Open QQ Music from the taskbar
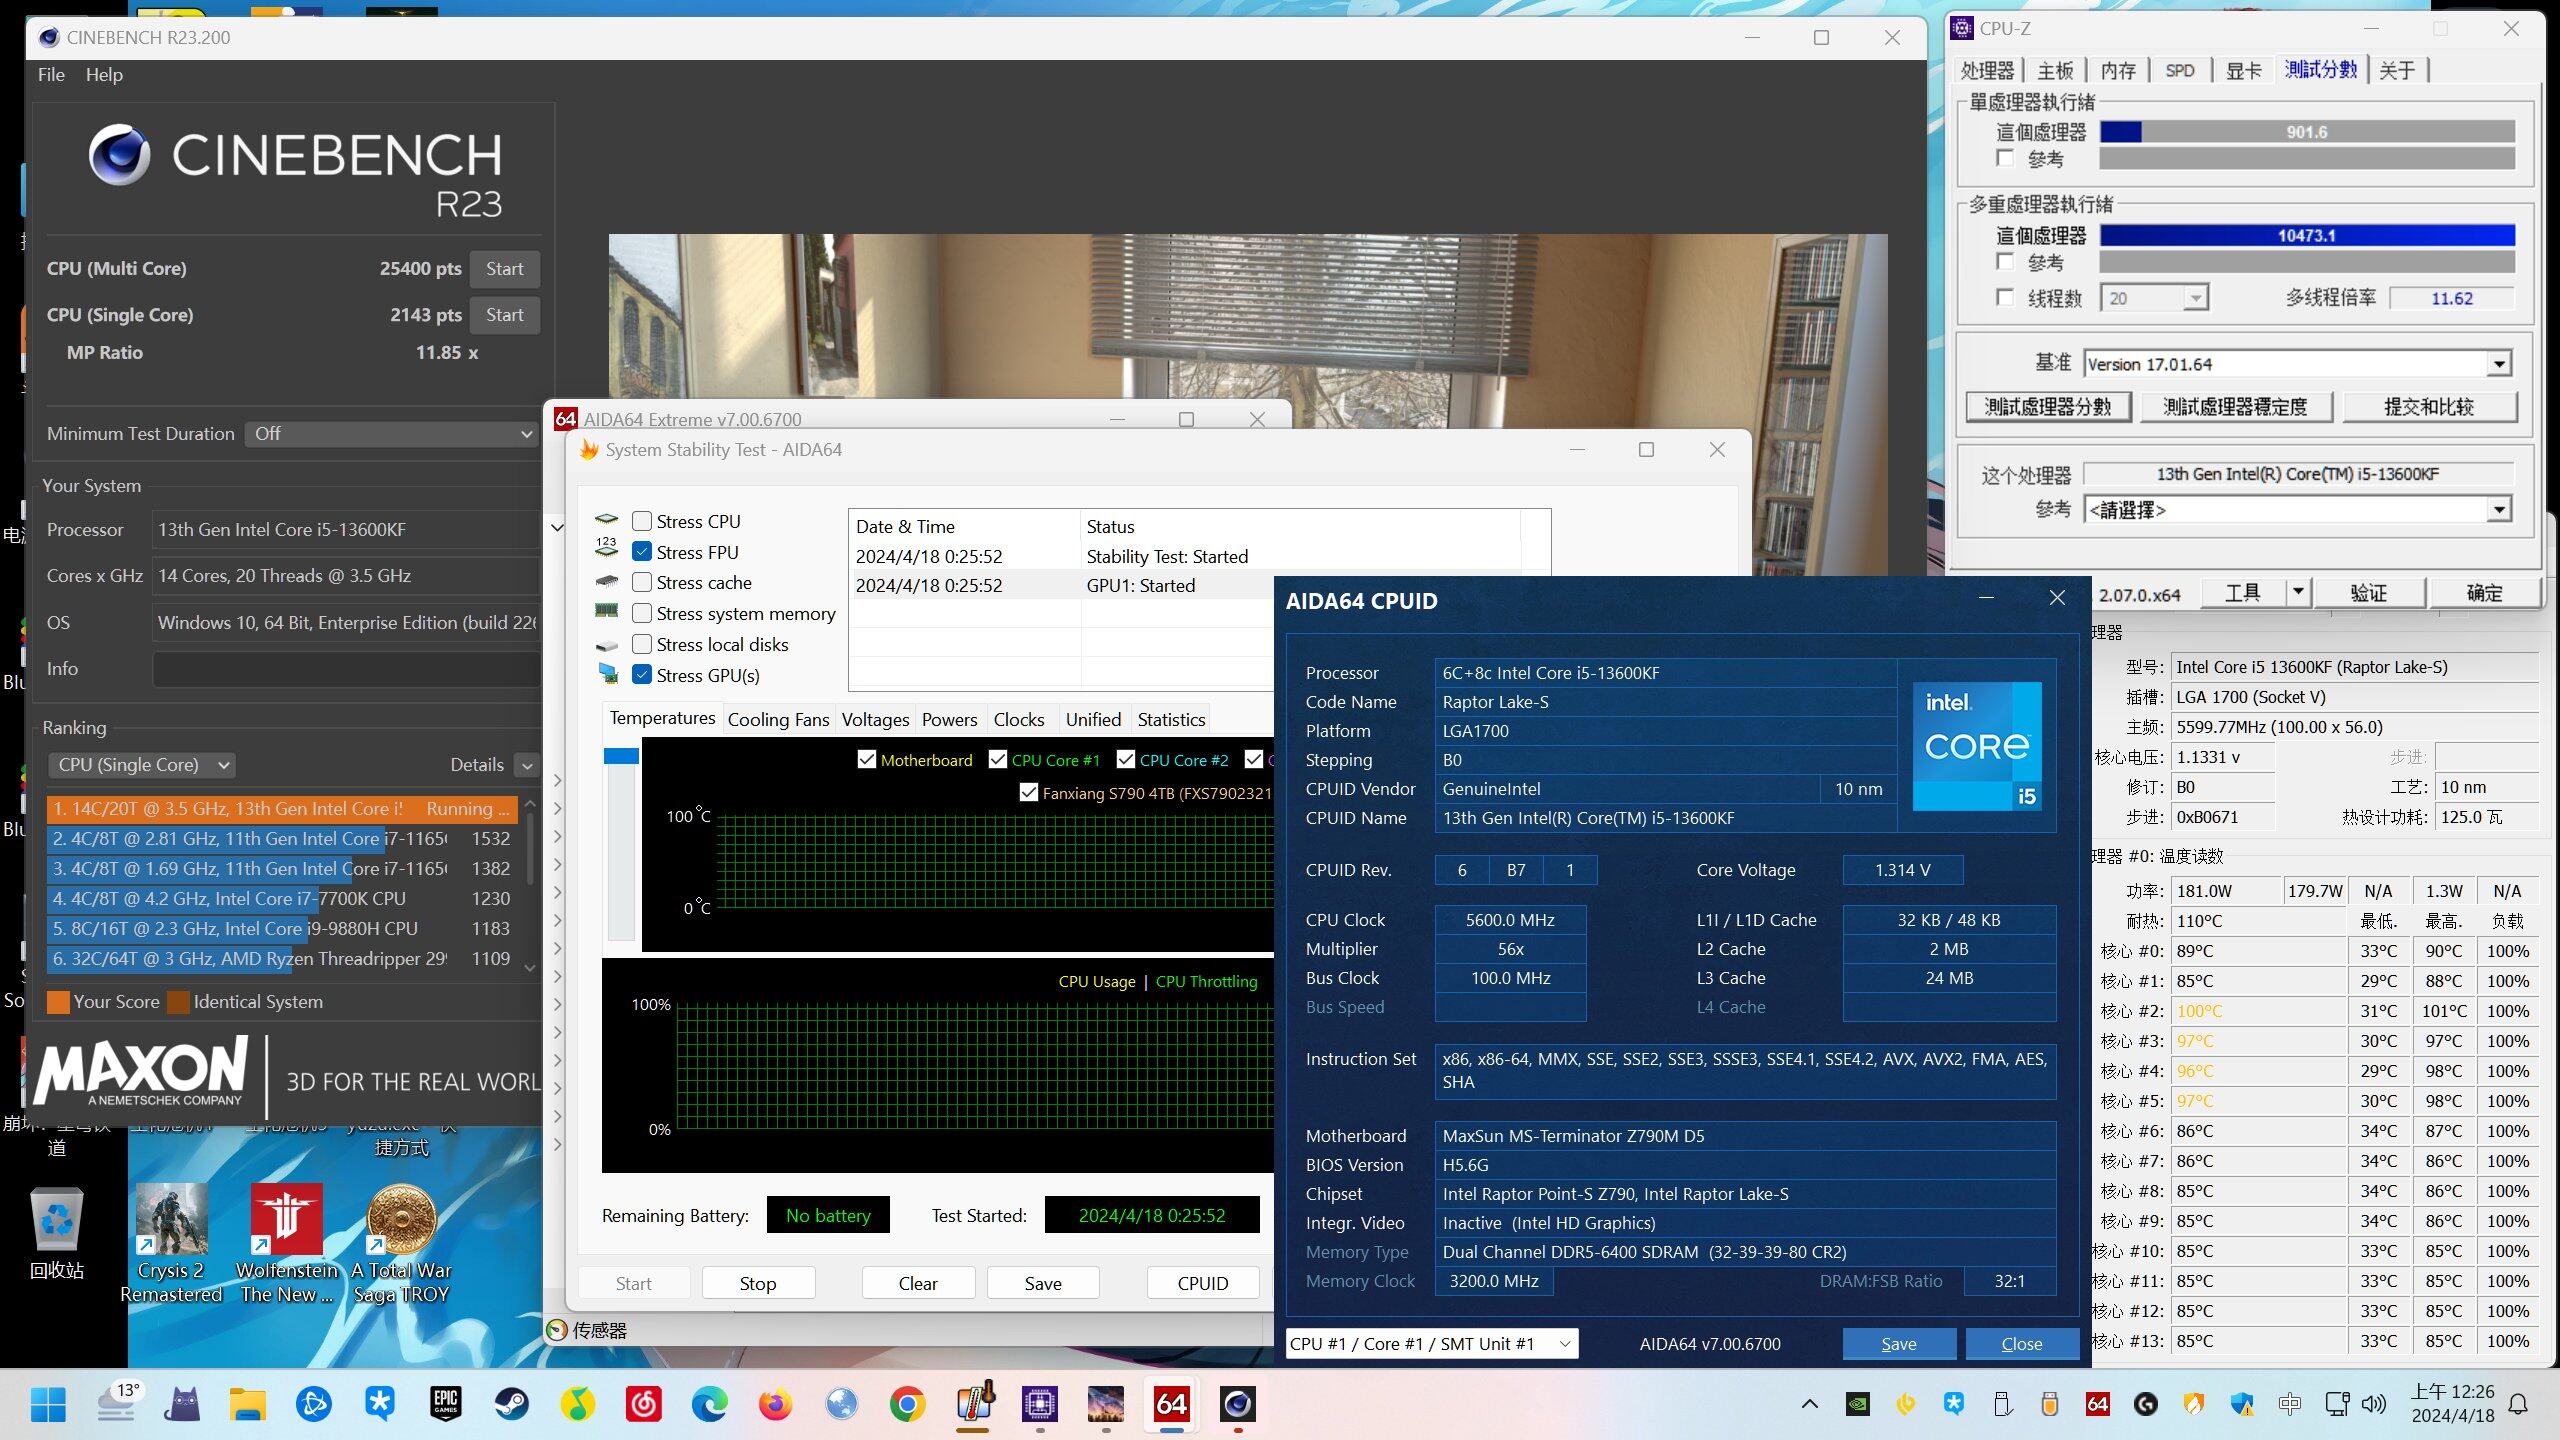The width and height of the screenshot is (2560, 1440). [577, 1404]
